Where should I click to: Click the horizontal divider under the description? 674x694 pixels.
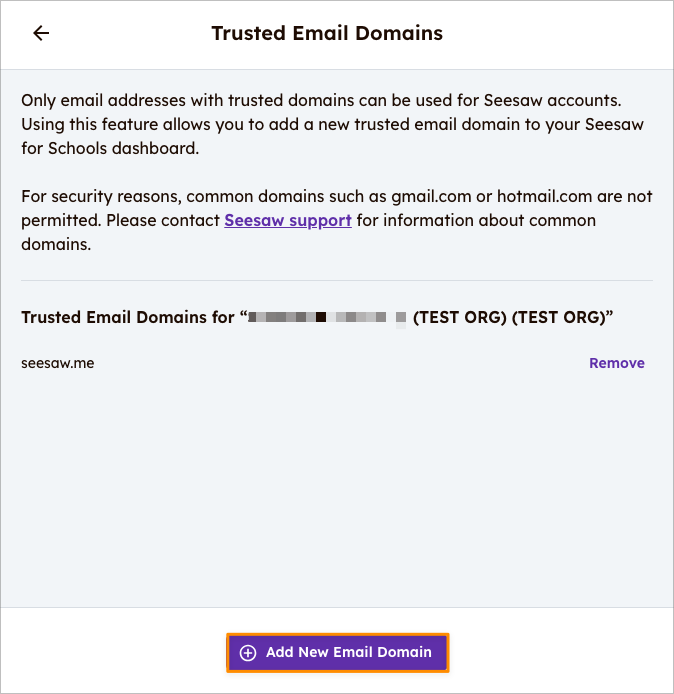337,280
